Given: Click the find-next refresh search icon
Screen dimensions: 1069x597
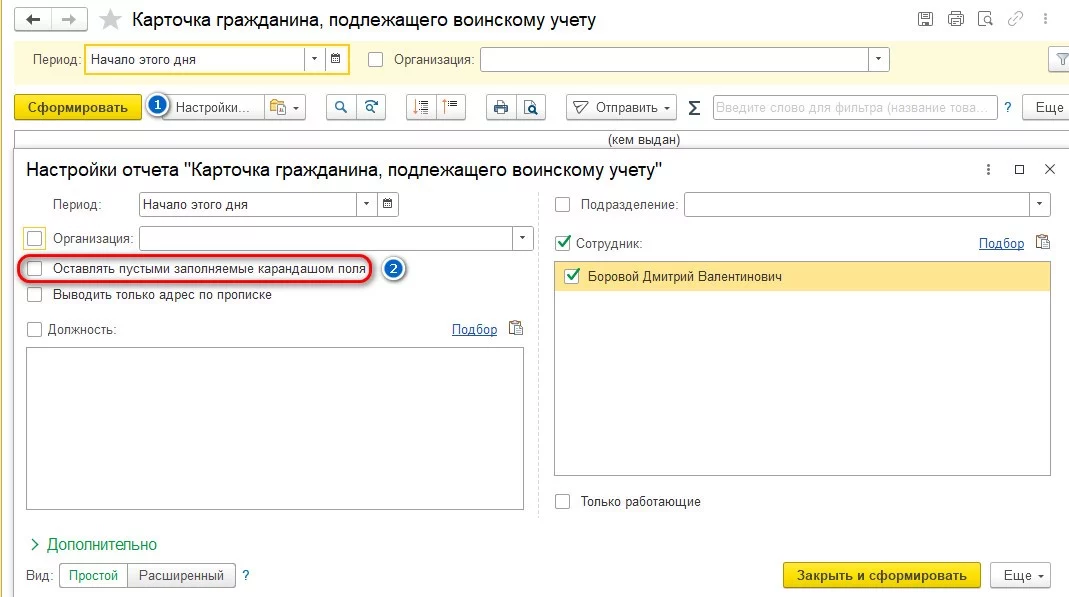Looking at the screenshot, I should (x=371, y=108).
